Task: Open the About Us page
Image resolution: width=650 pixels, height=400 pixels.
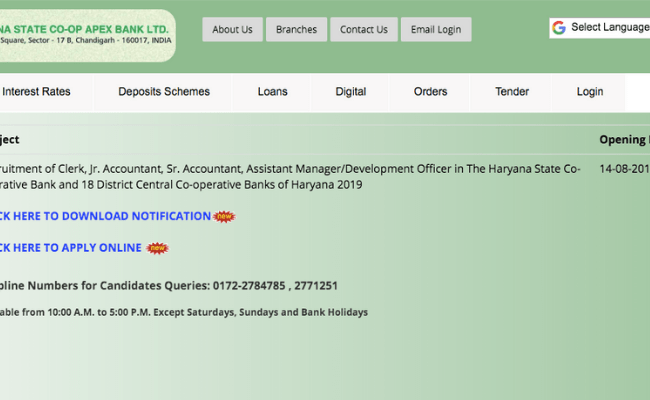Action: pyautogui.click(x=232, y=30)
